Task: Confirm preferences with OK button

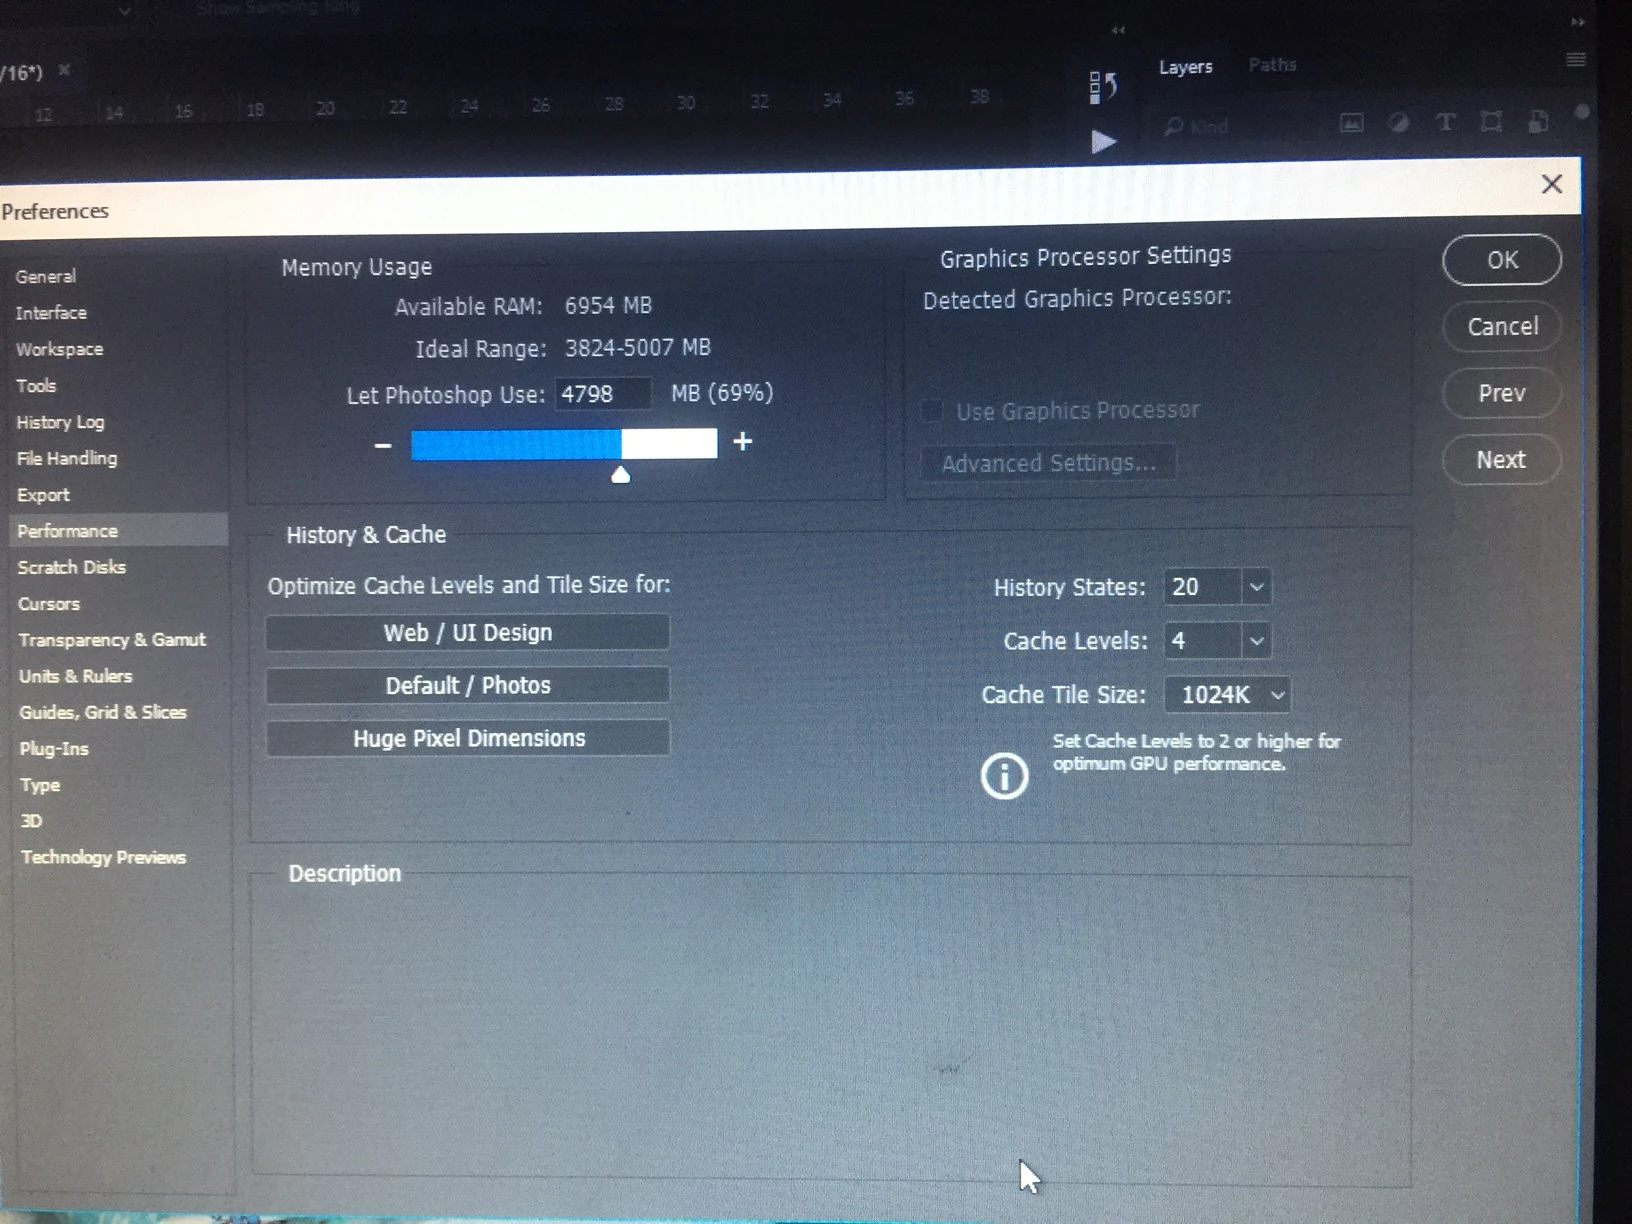Action: coord(1502,260)
